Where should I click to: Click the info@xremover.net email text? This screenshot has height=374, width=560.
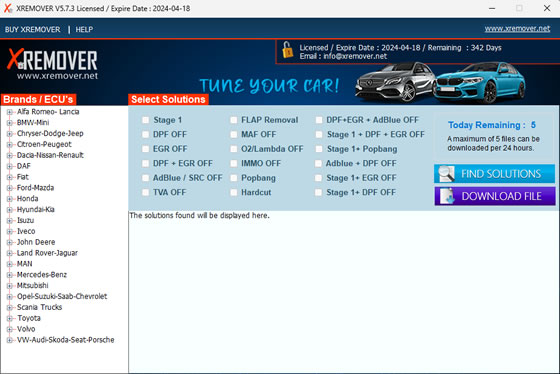(x=355, y=56)
